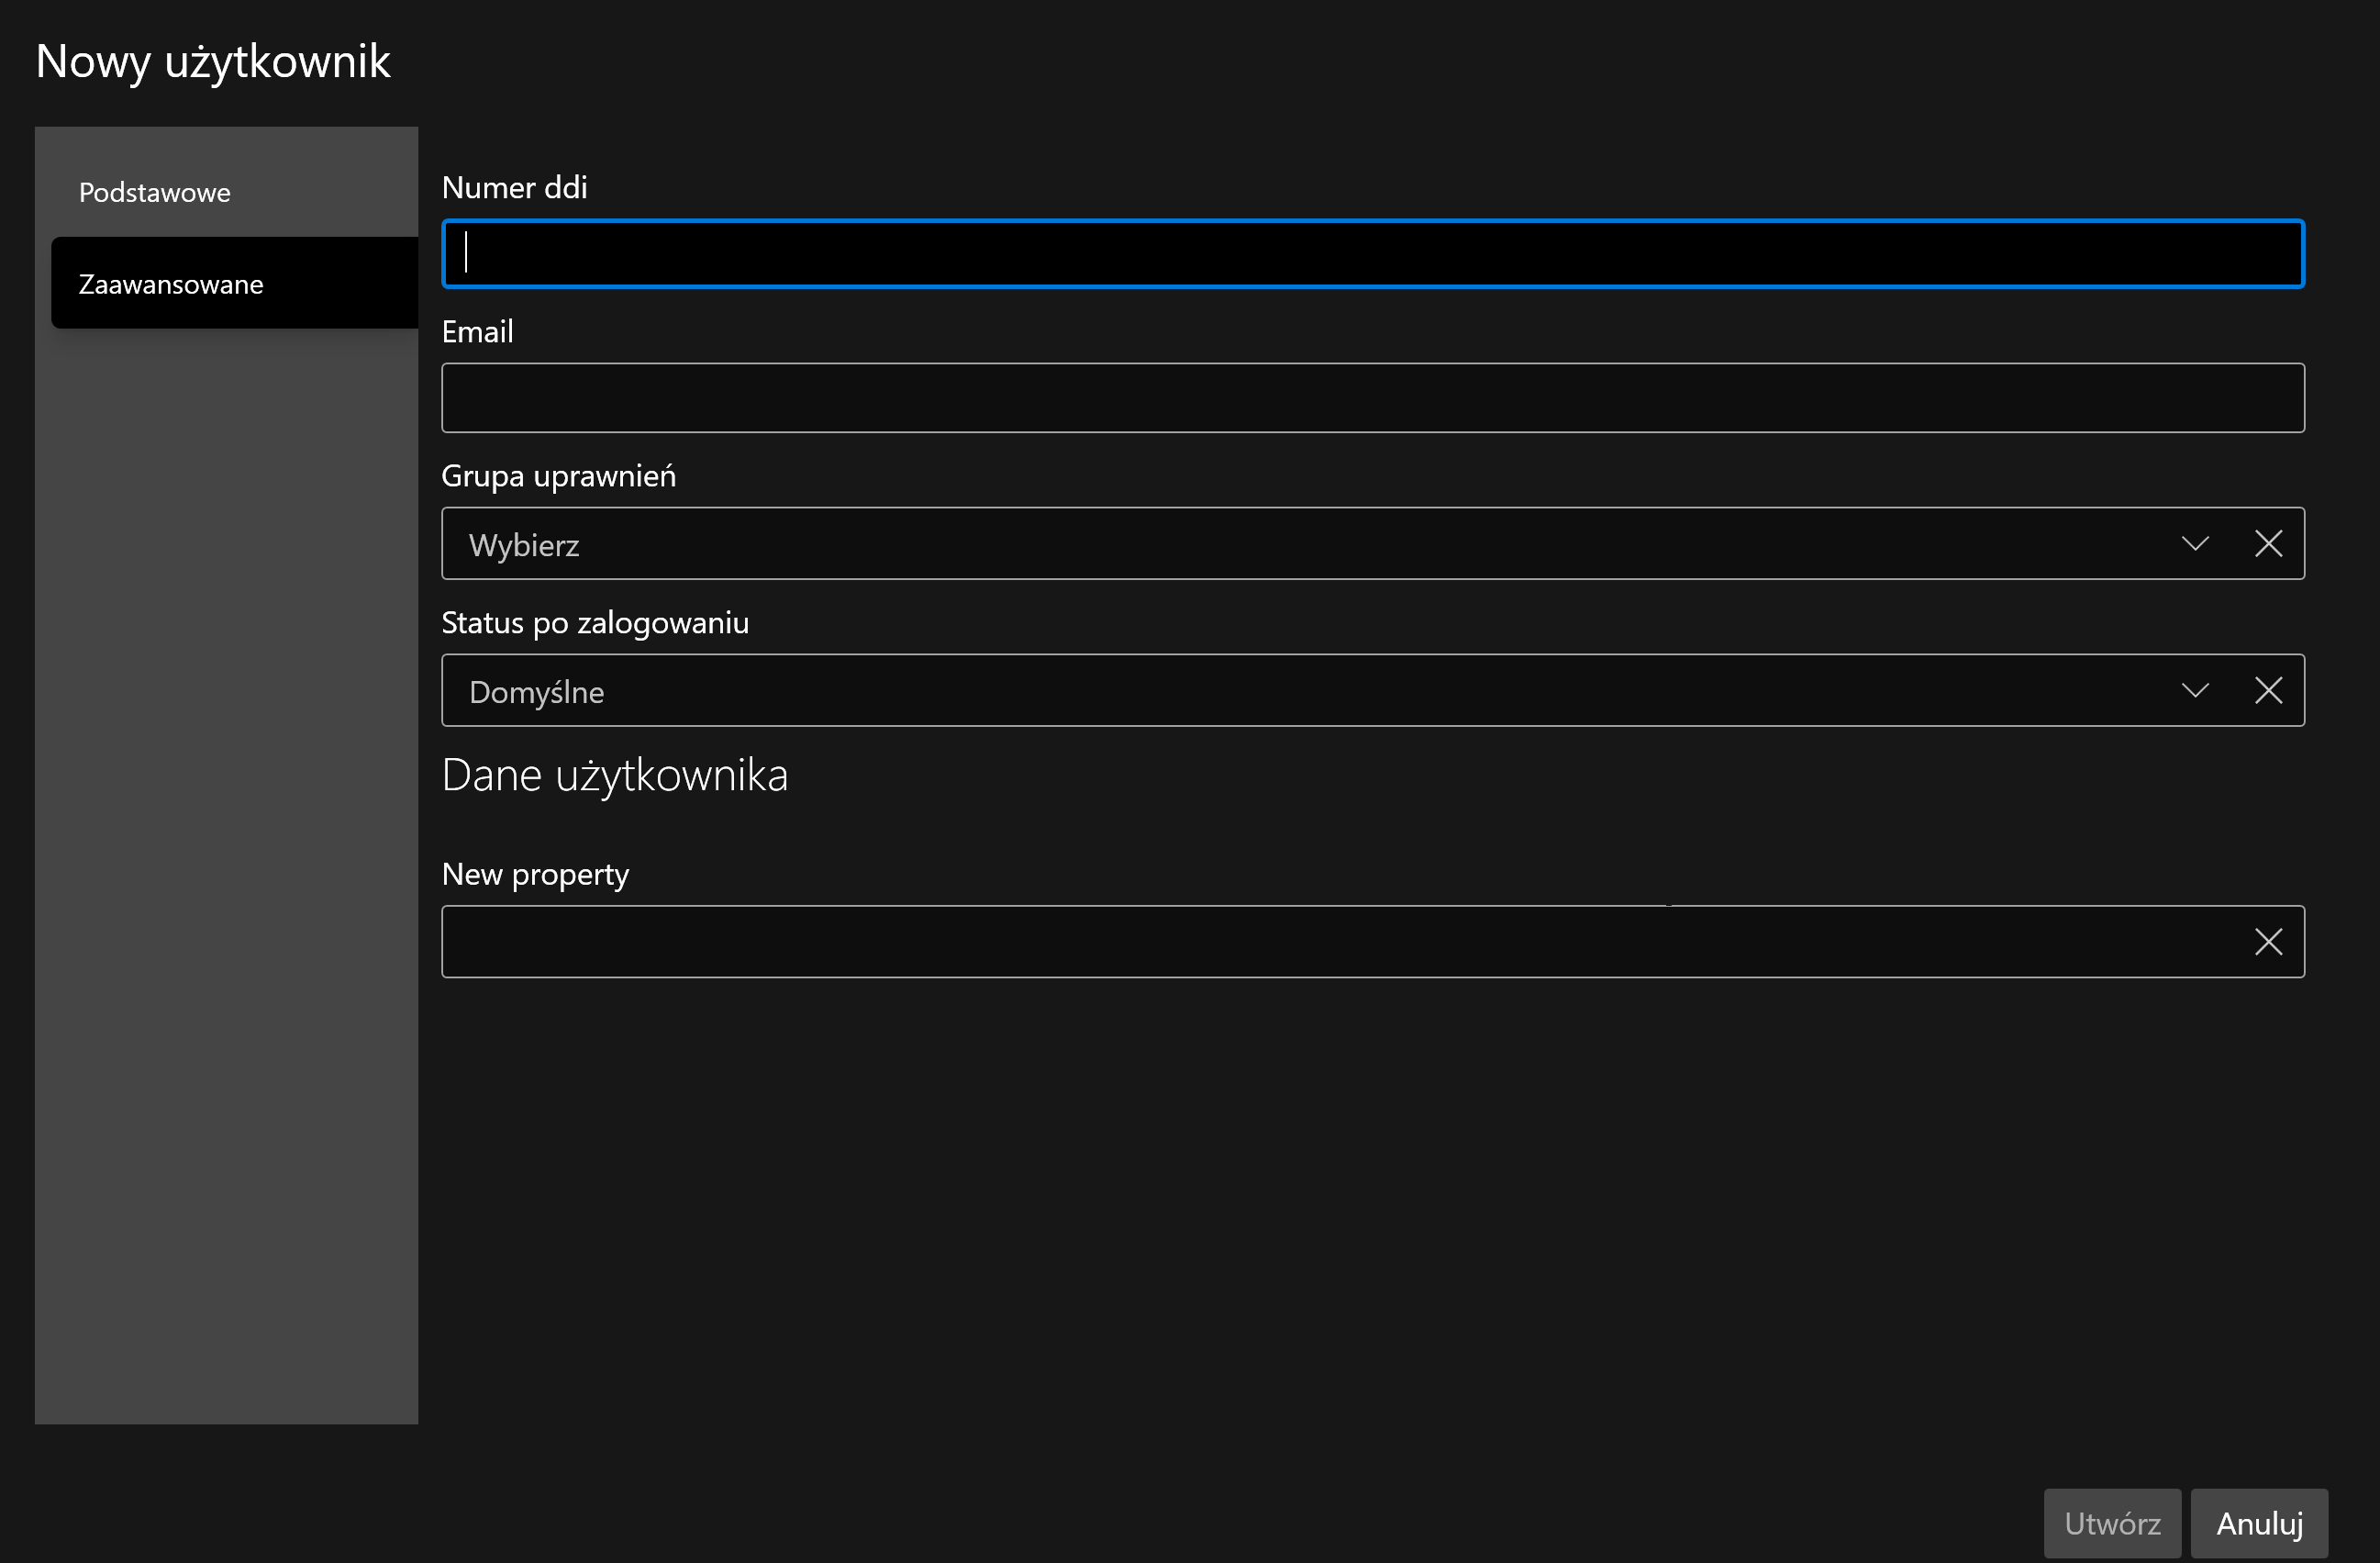Select the Zaawansowane tab
2380x1563 pixels.
tap(171, 284)
